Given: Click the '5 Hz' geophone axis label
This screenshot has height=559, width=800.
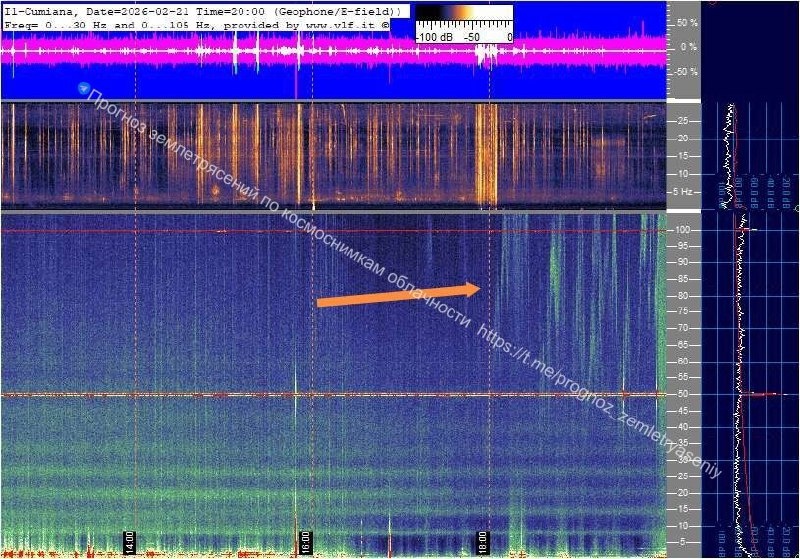Looking at the screenshot, I should tap(683, 192).
